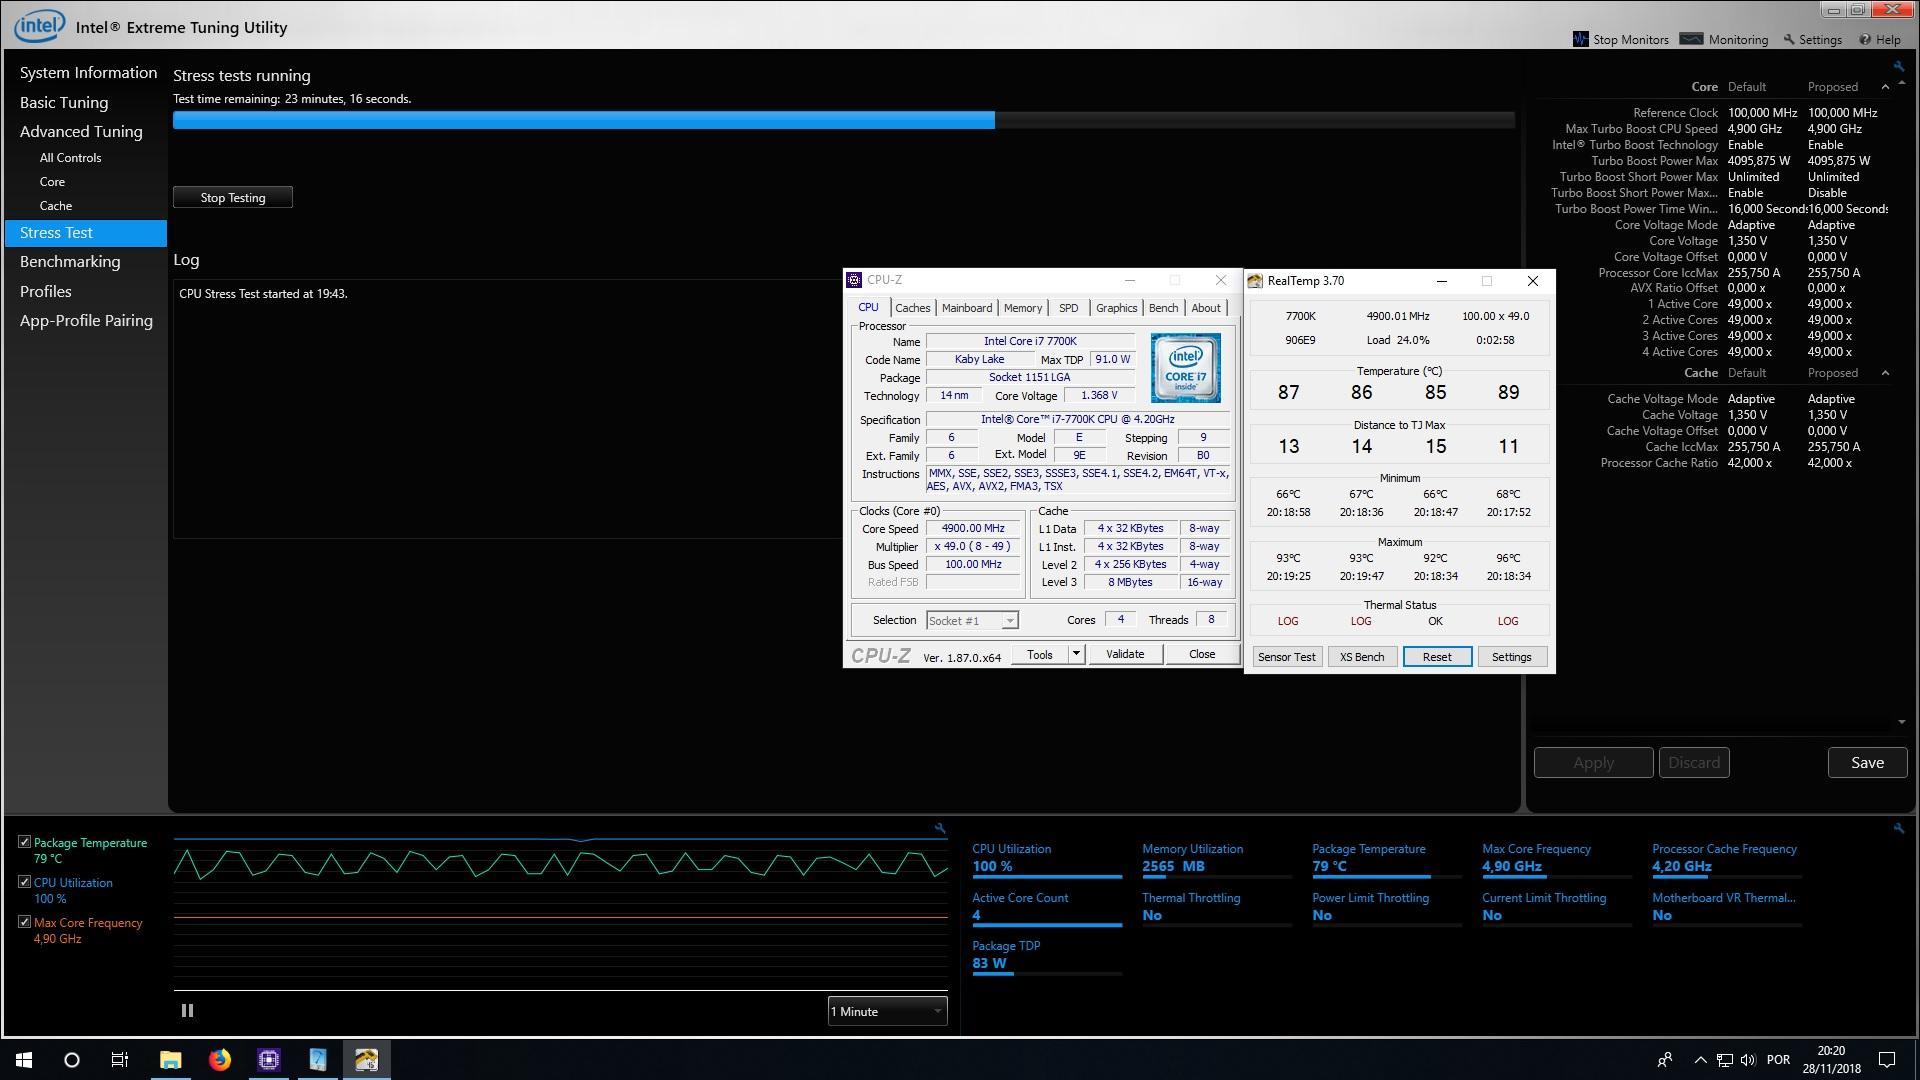Screen dimensions: 1920x1080
Task: Click the Save profile button
Action: click(x=1867, y=762)
